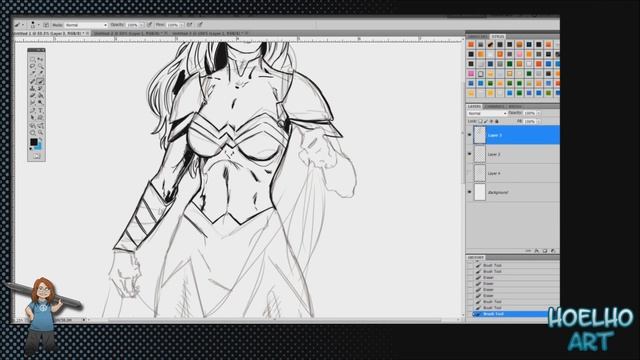Select the Clone Stamp tool
This screenshot has height=360, width=640.
click(33, 88)
